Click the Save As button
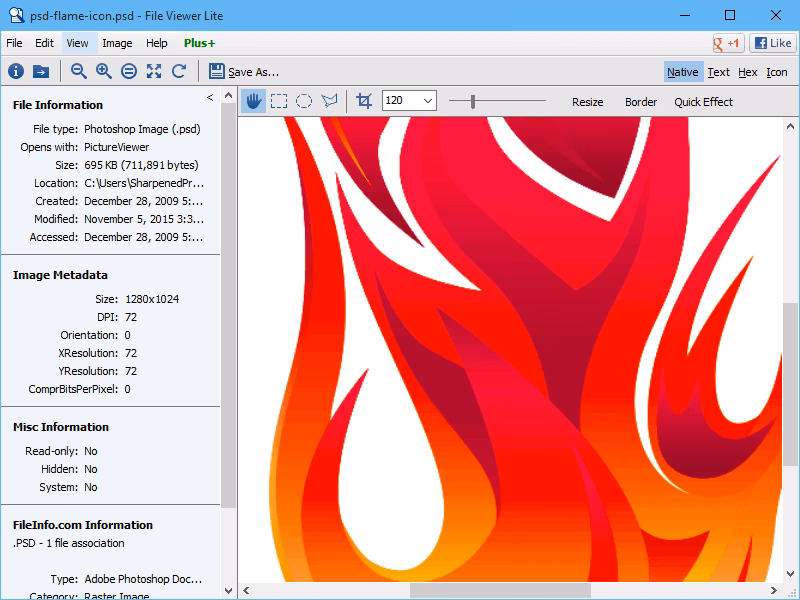This screenshot has width=800, height=600. pyautogui.click(x=250, y=71)
